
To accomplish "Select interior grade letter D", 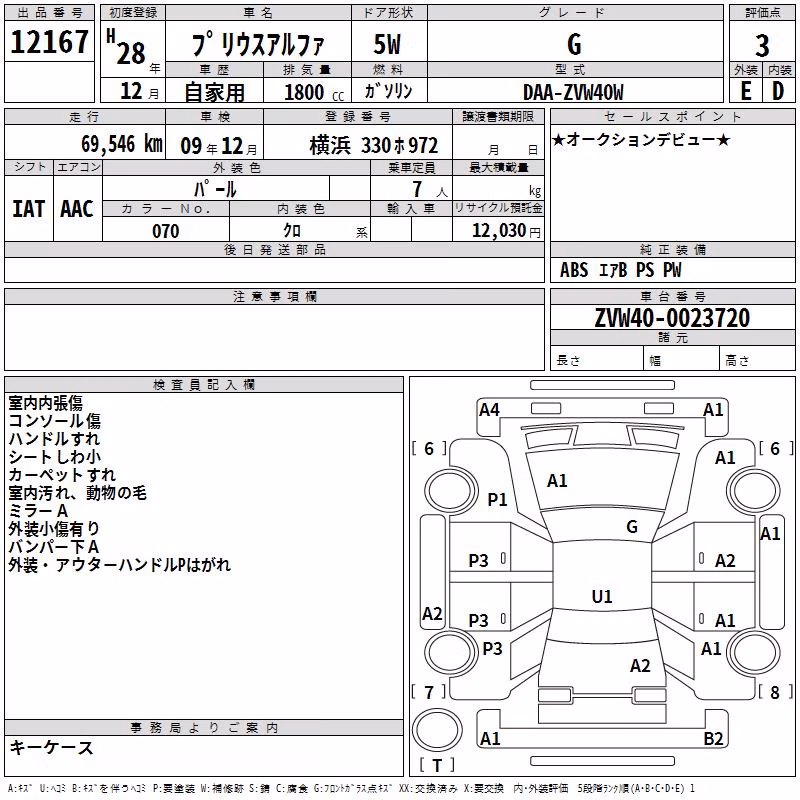I will [778, 91].
